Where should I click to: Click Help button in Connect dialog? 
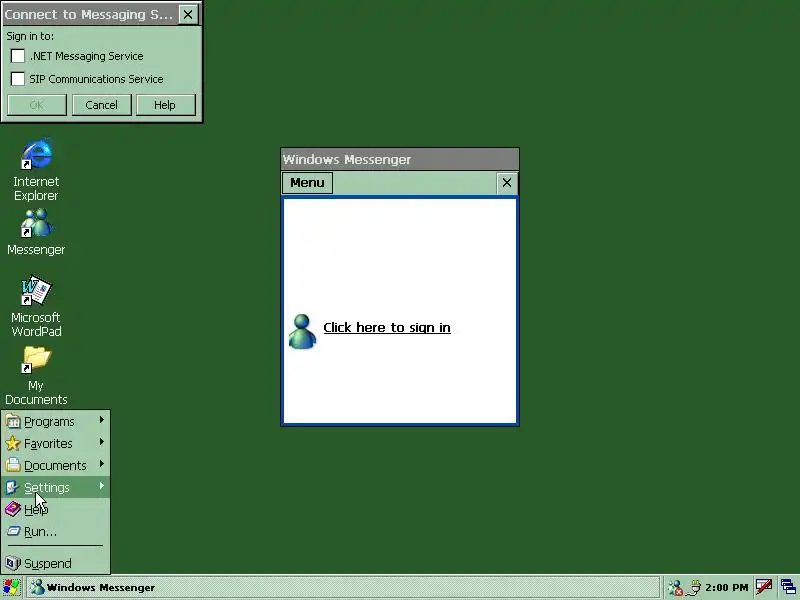point(165,105)
